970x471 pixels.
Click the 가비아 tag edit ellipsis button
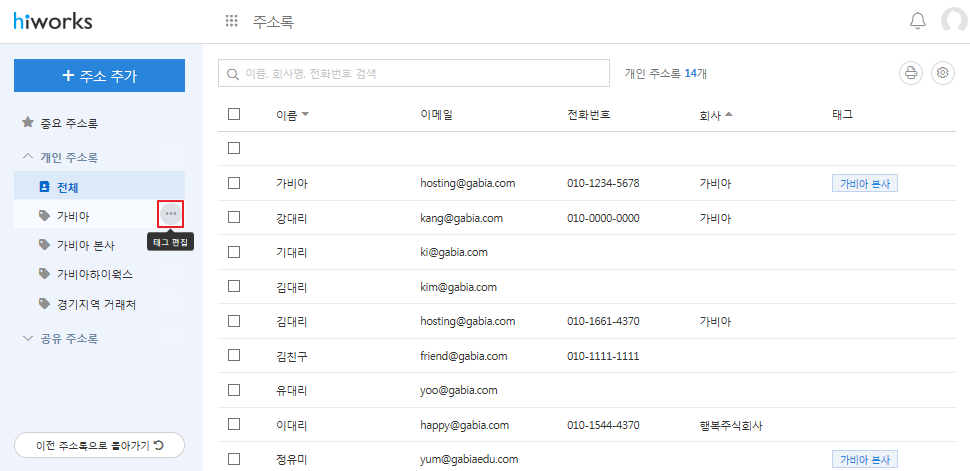(170, 213)
